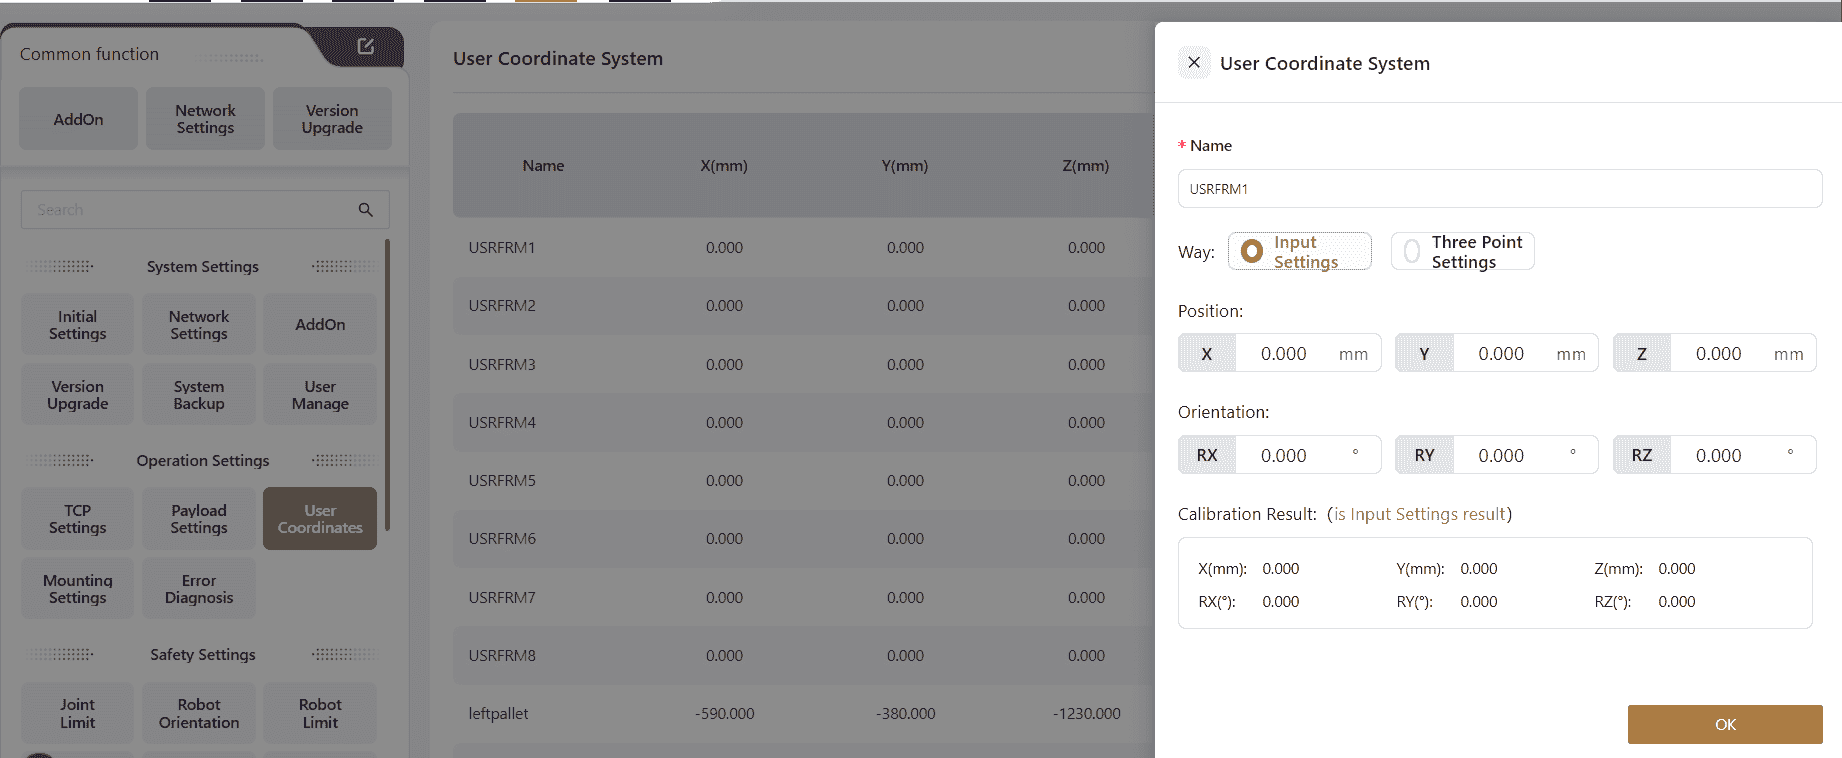
Task: Select the Three Point Settings radio option
Action: pyautogui.click(x=1412, y=252)
